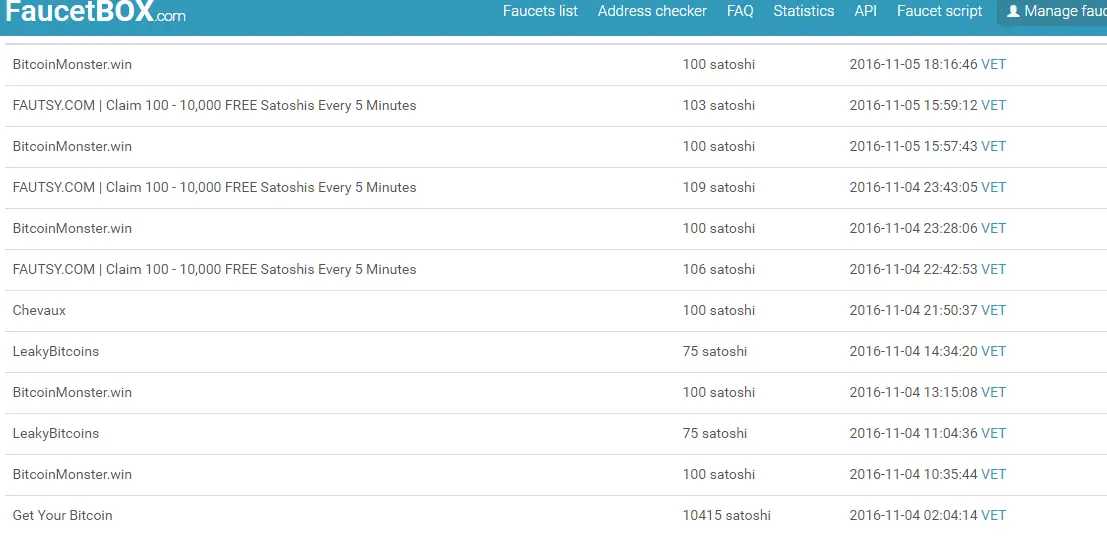The height and width of the screenshot is (556, 1107).
Task: Click the 10415 satoshi amount
Action: tap(726, 515)
